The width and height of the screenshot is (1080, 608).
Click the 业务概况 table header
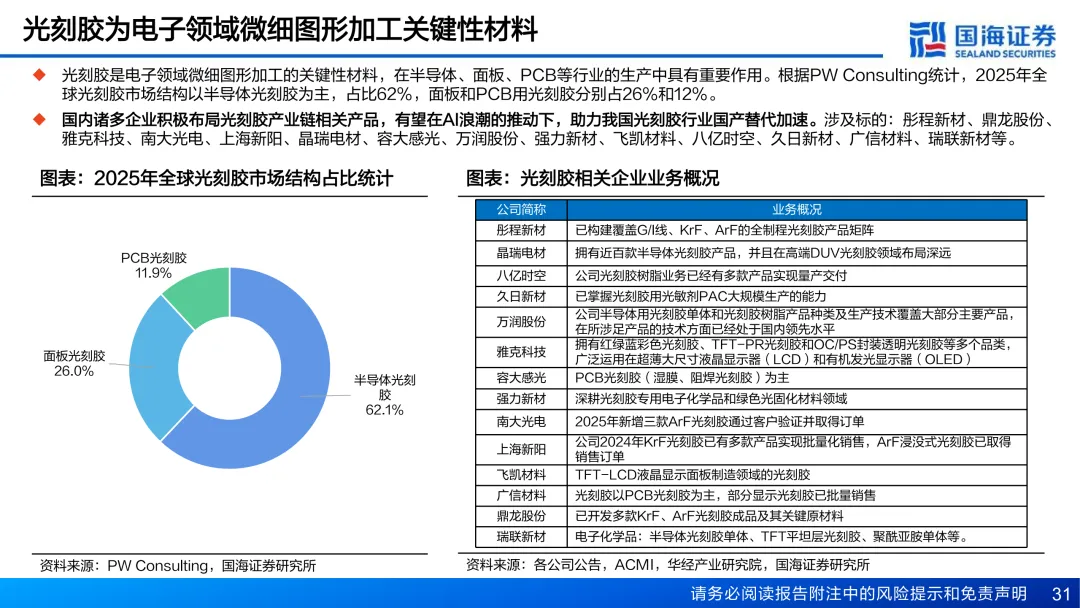click(797, 209)
